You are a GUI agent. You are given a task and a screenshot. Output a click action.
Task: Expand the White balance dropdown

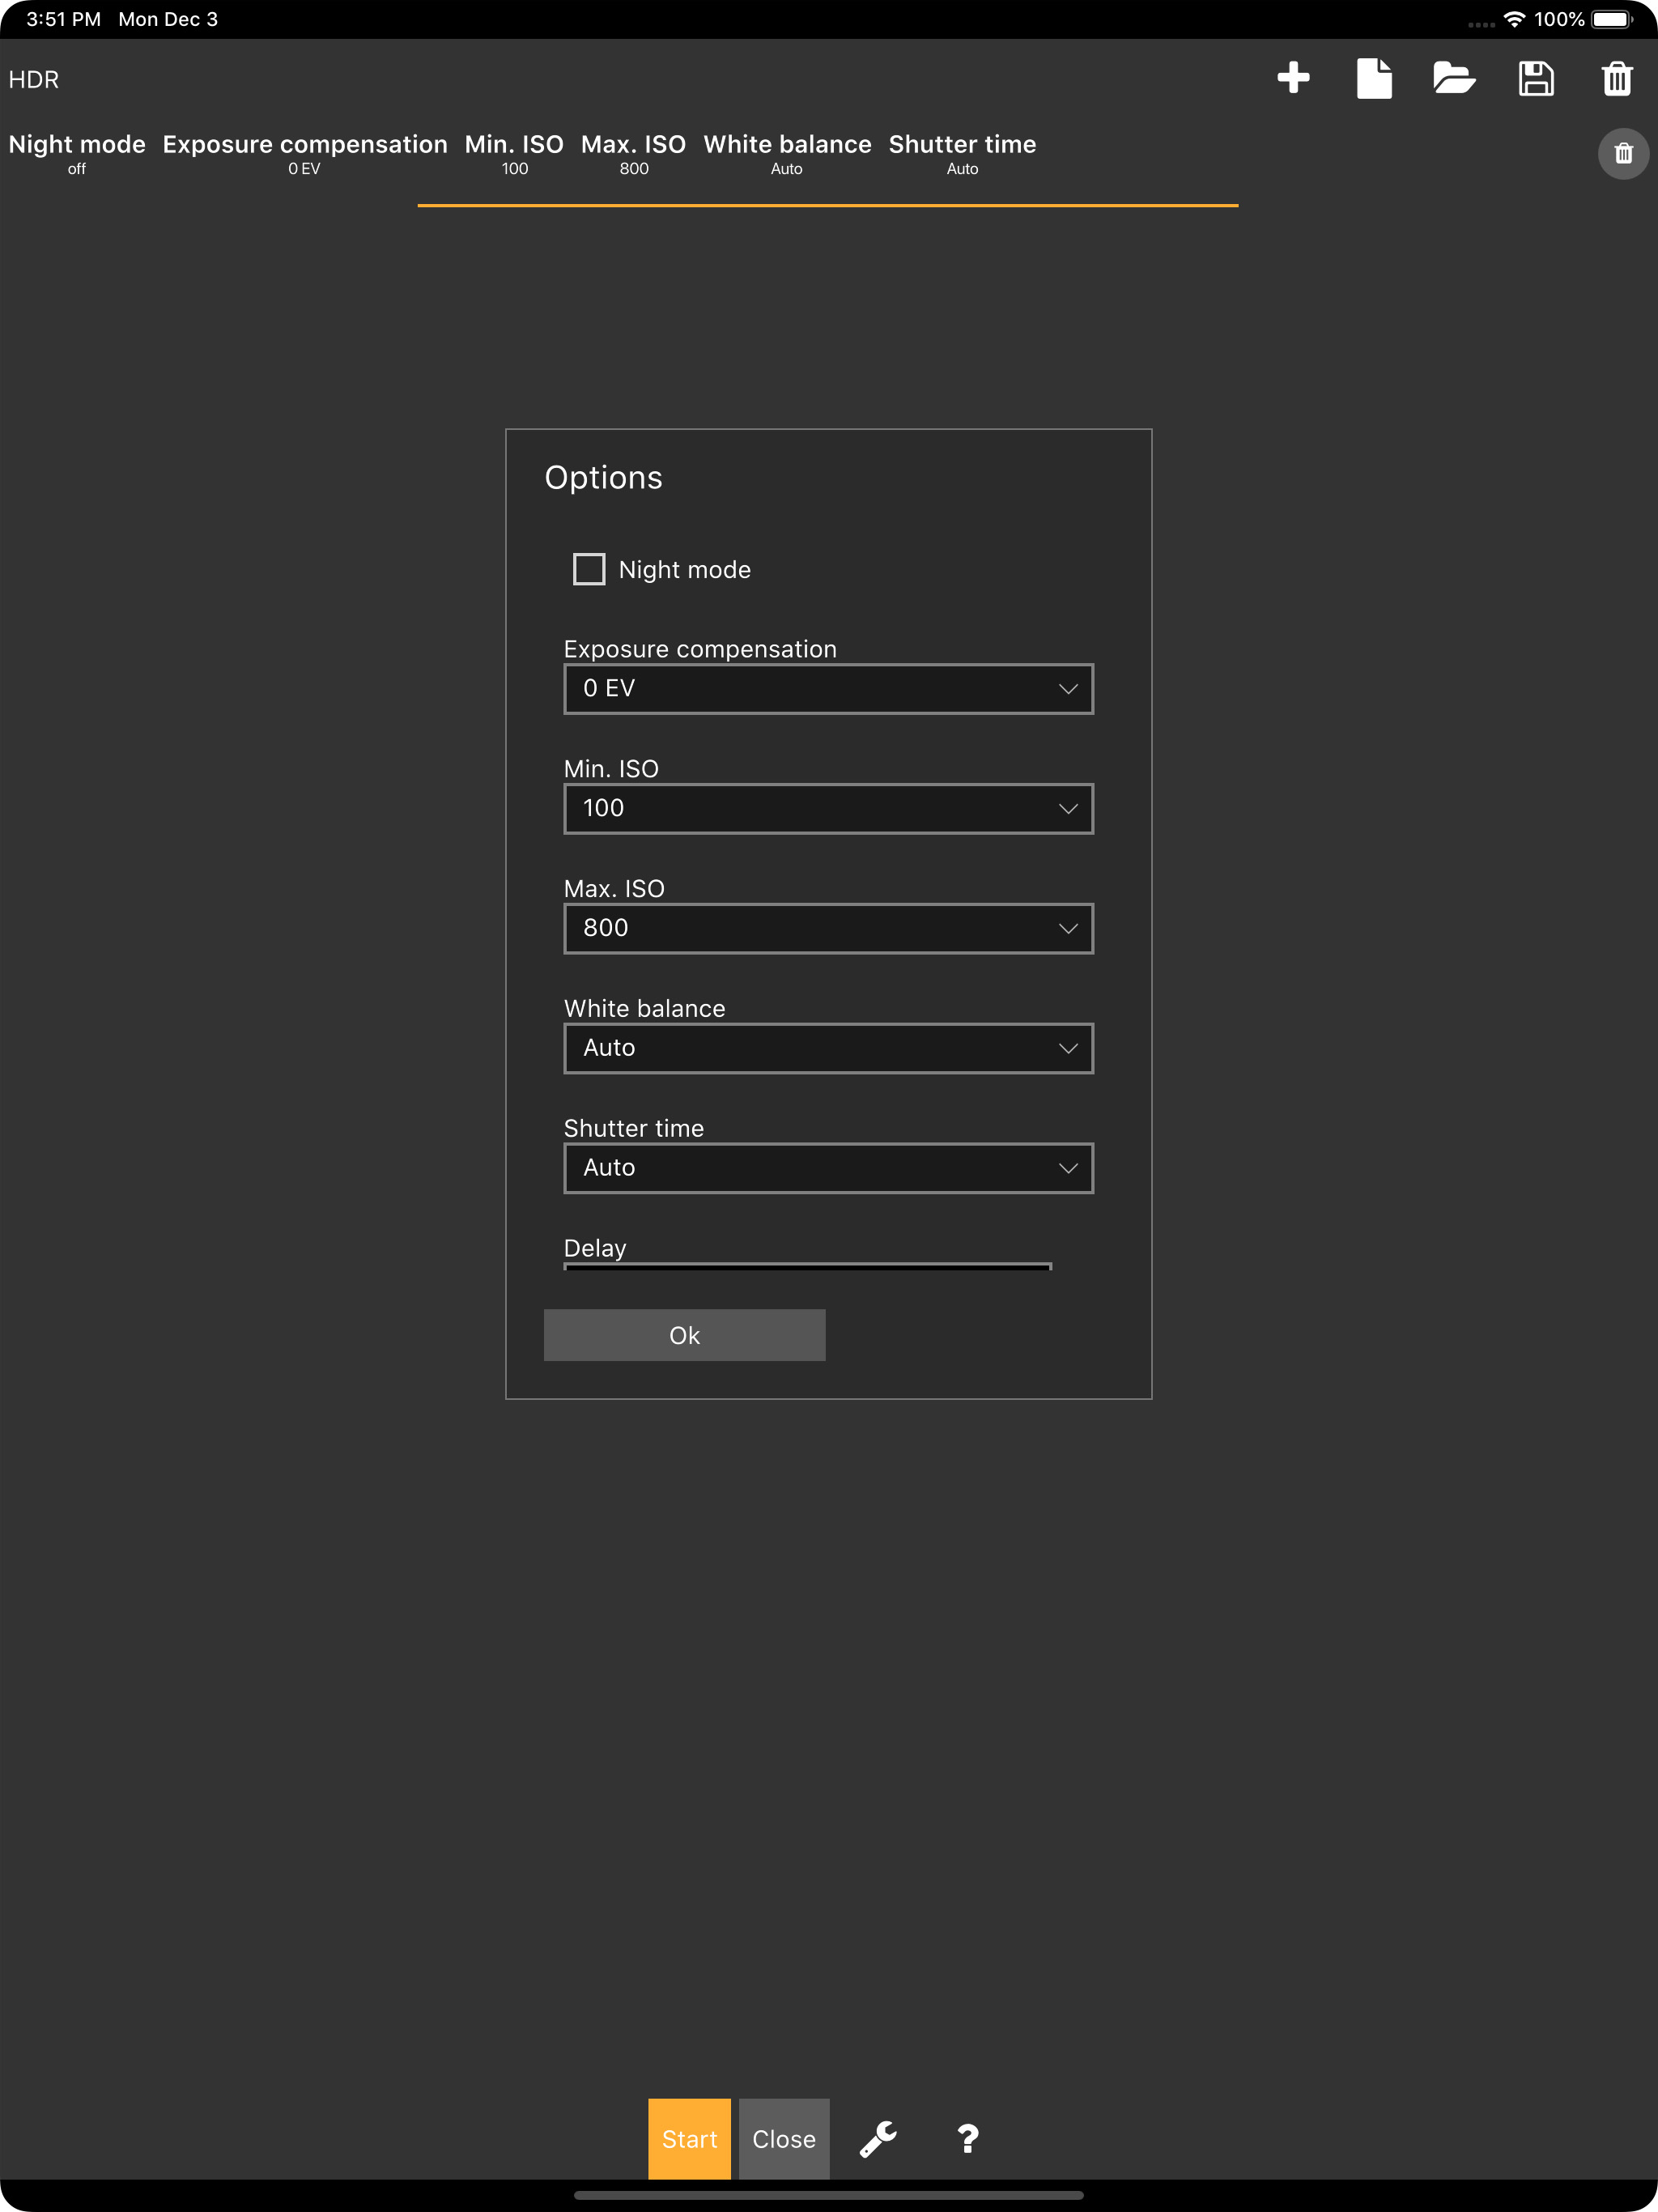828,1048
